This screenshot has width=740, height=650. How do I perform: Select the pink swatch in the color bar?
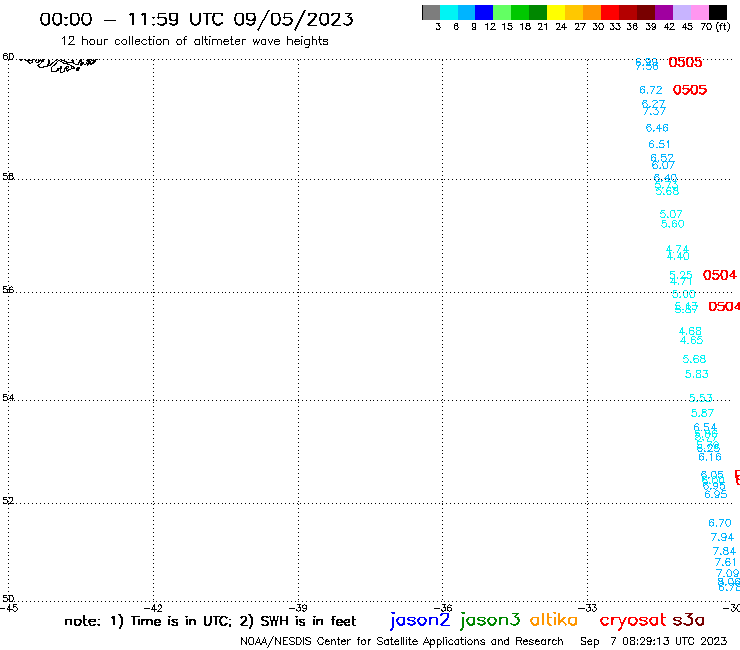(699, 12)
